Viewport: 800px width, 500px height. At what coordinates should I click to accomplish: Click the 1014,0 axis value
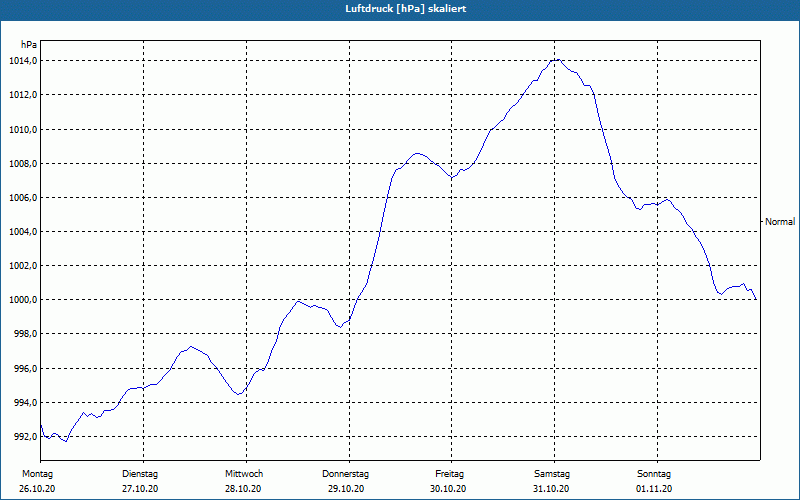pos(22,61)
